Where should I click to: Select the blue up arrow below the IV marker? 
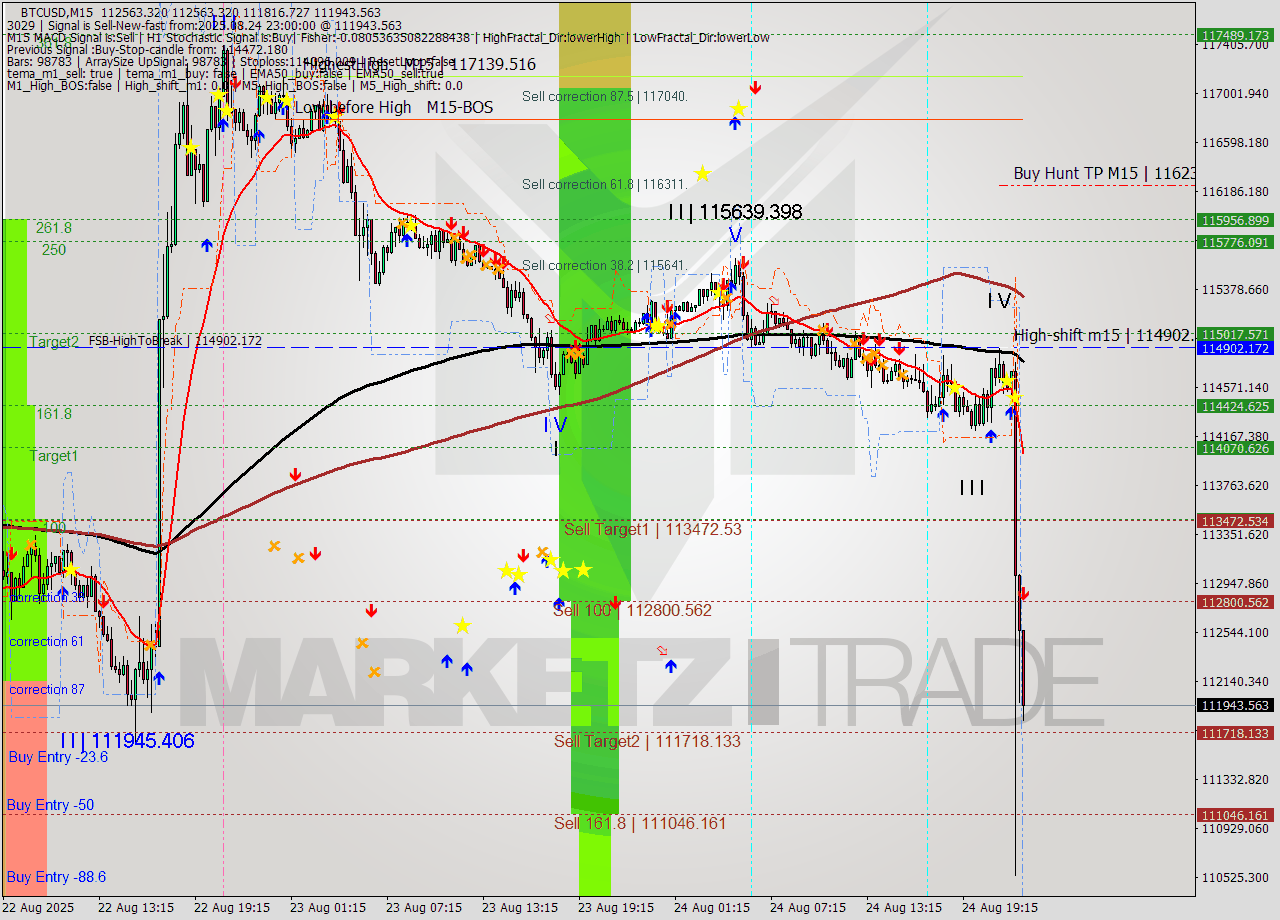[x=515, y=589]
